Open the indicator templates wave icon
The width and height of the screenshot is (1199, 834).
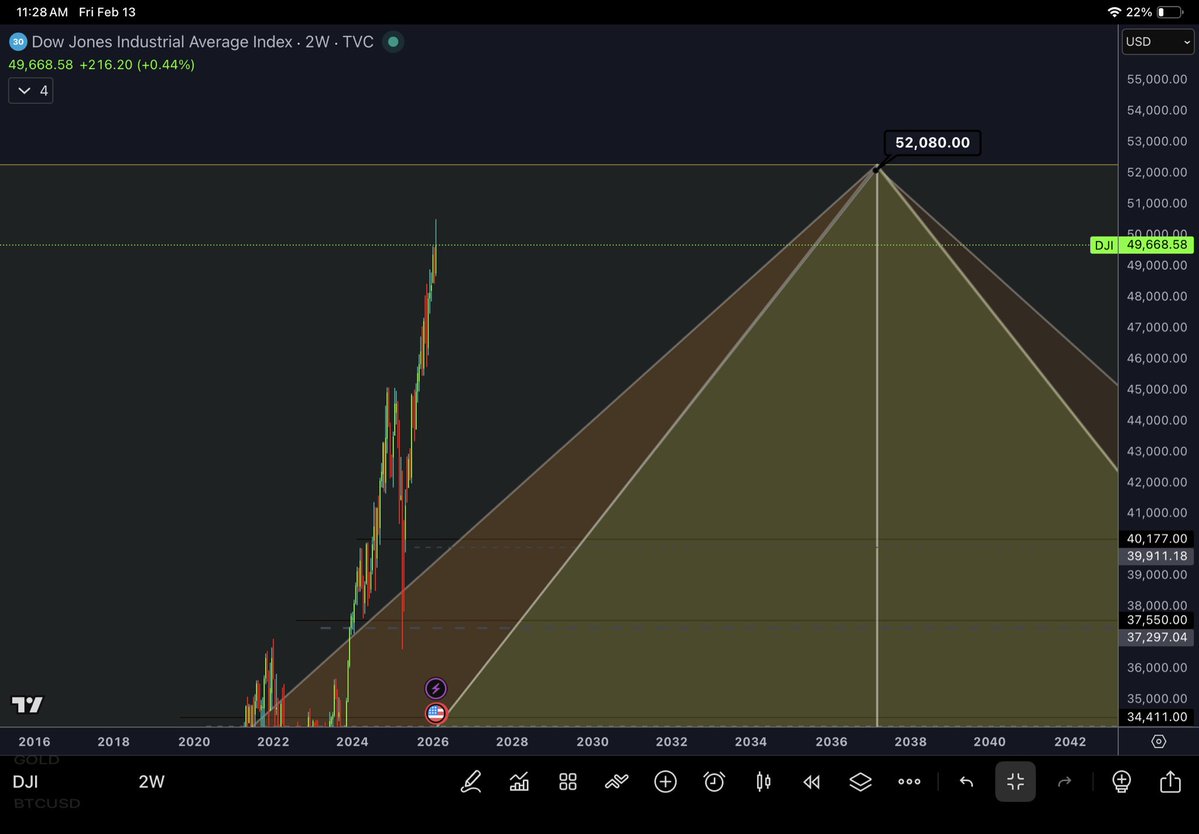616,781
